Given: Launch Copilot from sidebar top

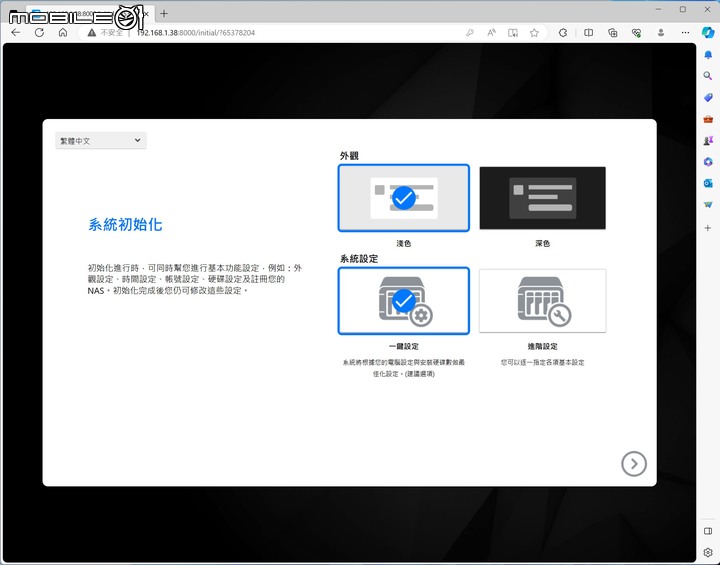Looking at the screenshot, I should 708,33.
